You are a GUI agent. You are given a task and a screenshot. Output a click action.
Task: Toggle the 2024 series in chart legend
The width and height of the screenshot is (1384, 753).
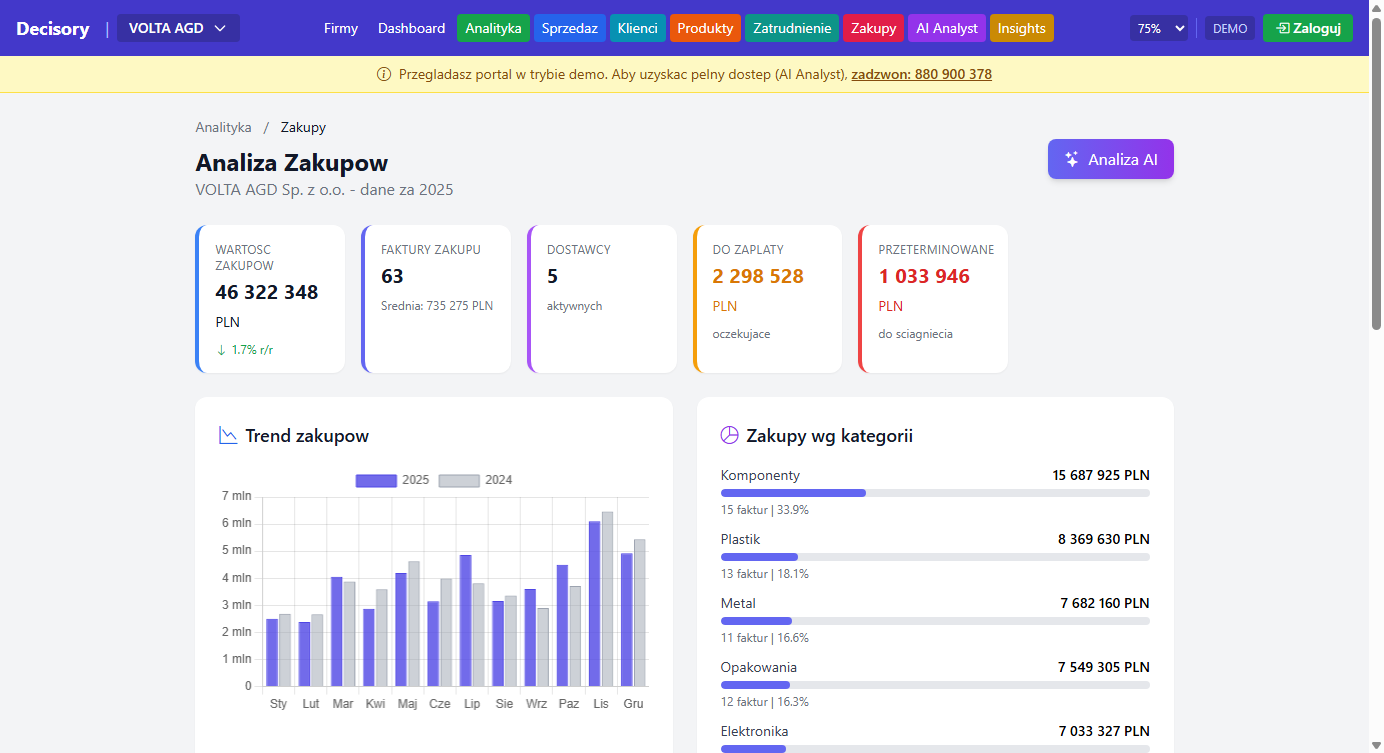(x=460, y=480)
